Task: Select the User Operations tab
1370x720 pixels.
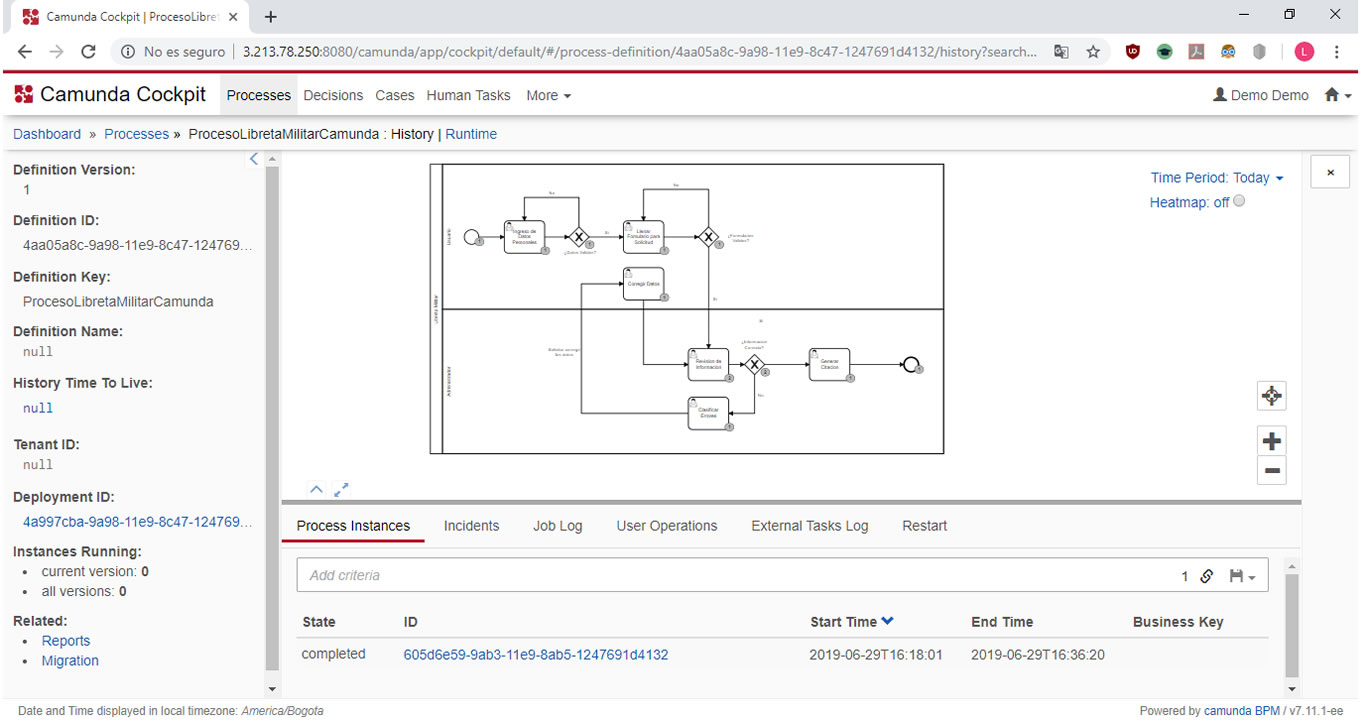Action: [667, 526]
